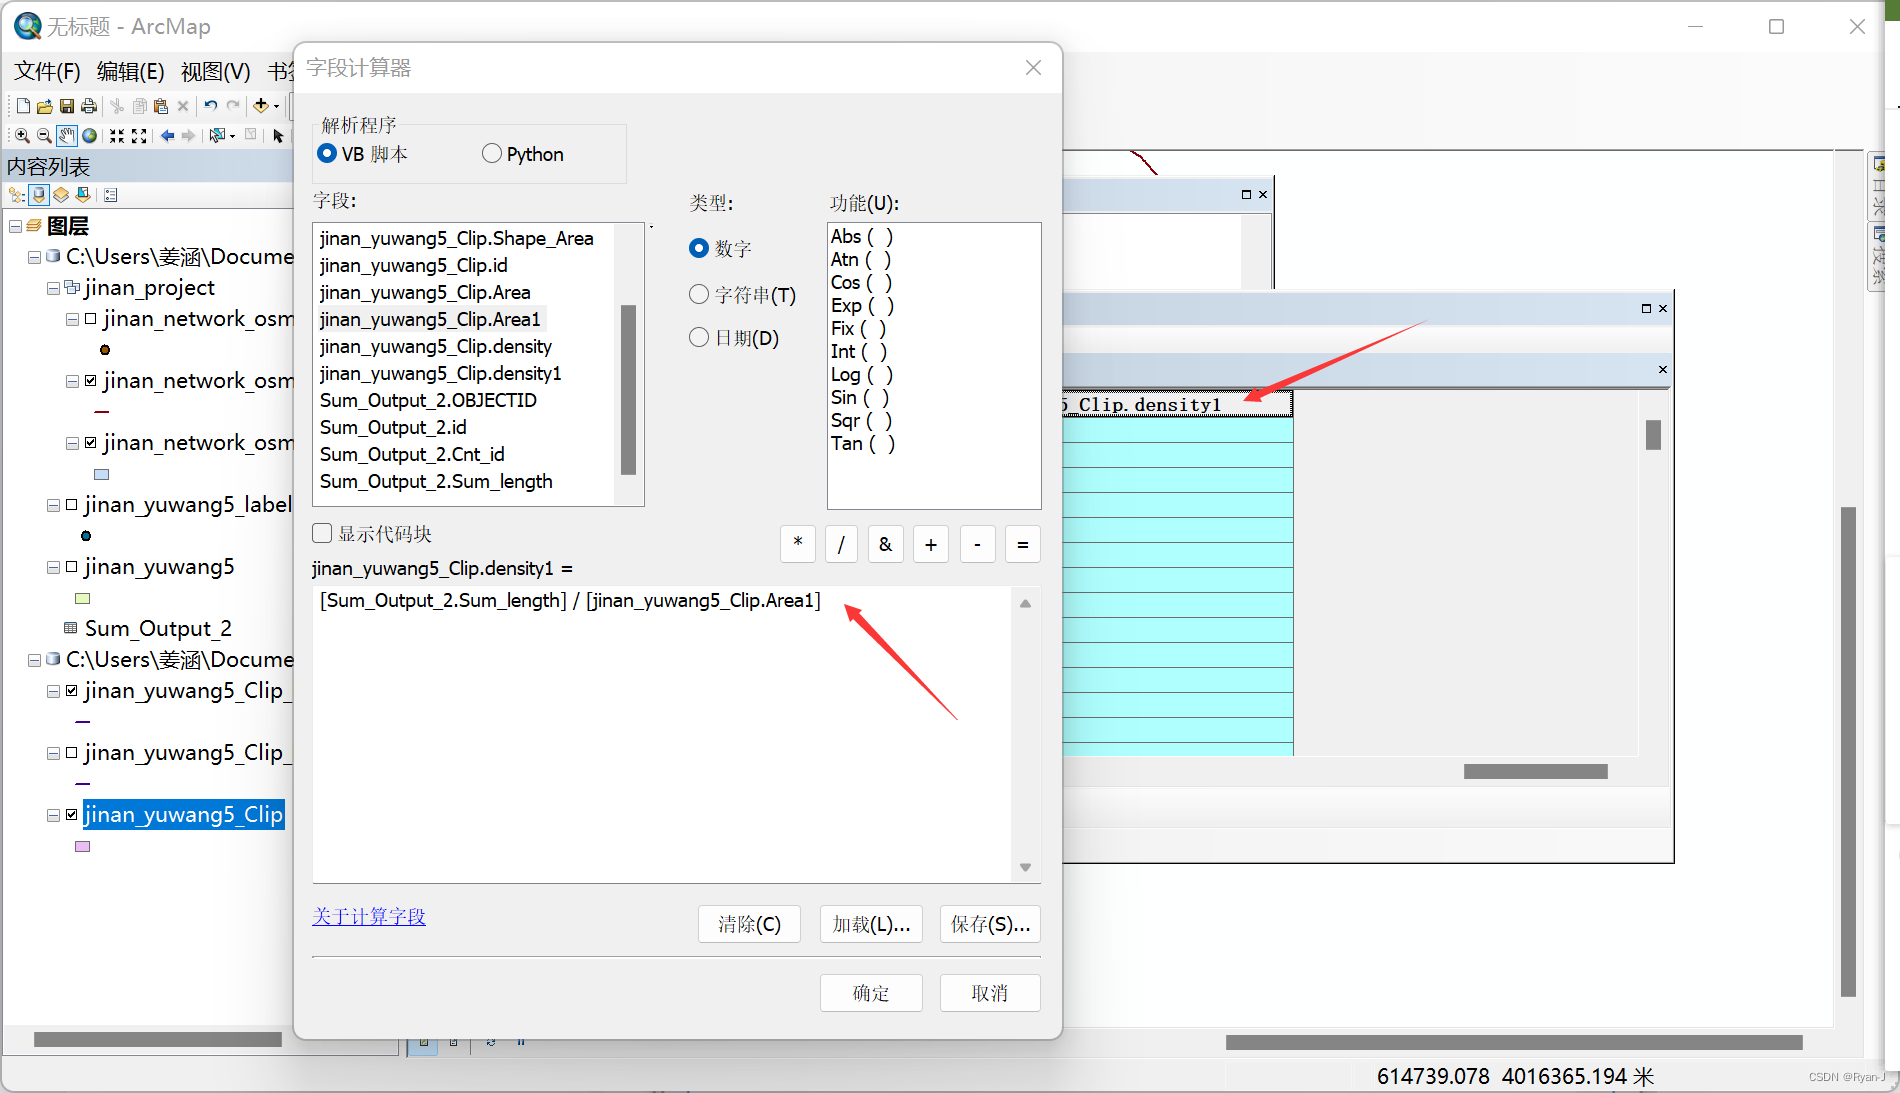Choose the Select Elements black arrow tool
The height and width of the screenshot is (1093, 1900).
coord(279,136)
